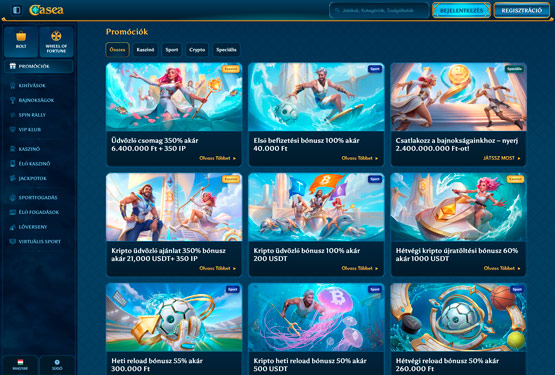Open the Wheel of Fortune tile
Image resolution: width=555 pixels, height=375 pixels.
(56, 41)
